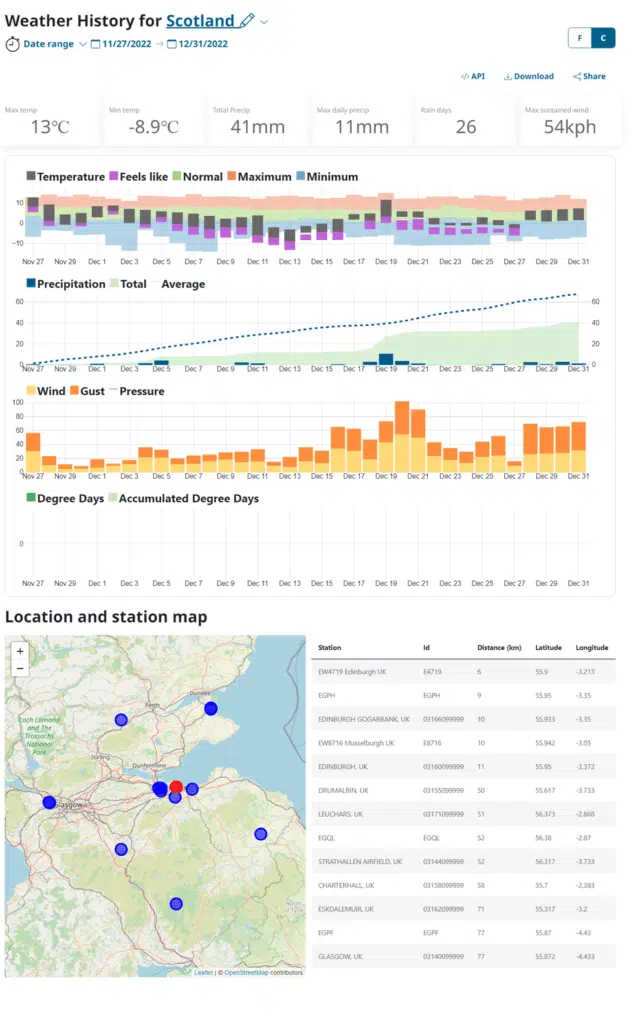Click the end date calendar icon

[172, 44]
